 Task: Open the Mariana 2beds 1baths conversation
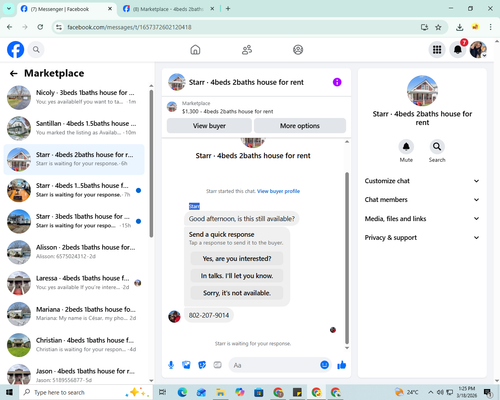pos(74,314)
